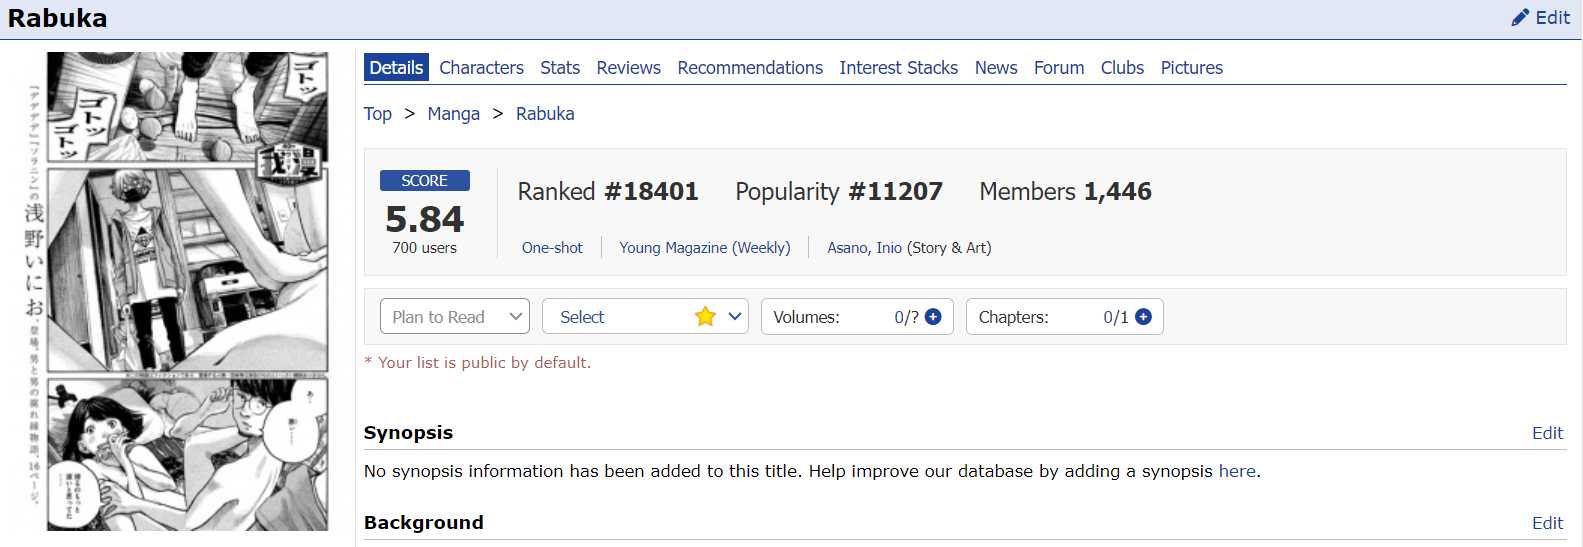
Task: Click the 'here' link to add synopsis
Action: point(1237,471)
